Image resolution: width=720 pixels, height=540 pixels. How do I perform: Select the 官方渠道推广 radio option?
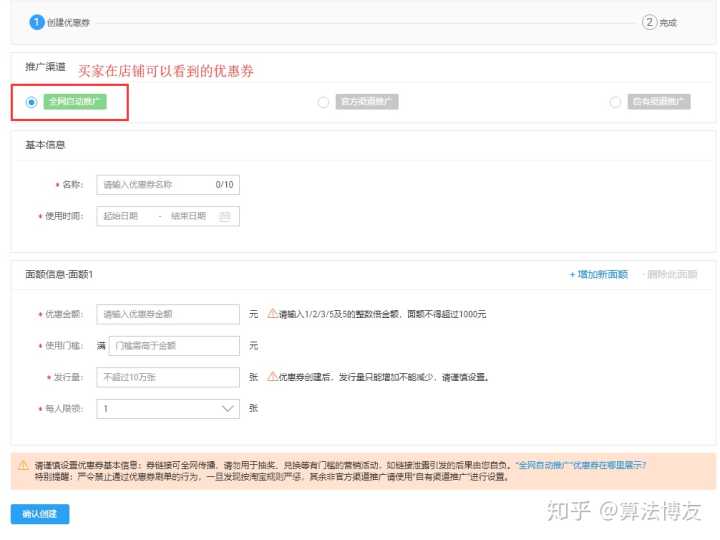tap(322, 102)
